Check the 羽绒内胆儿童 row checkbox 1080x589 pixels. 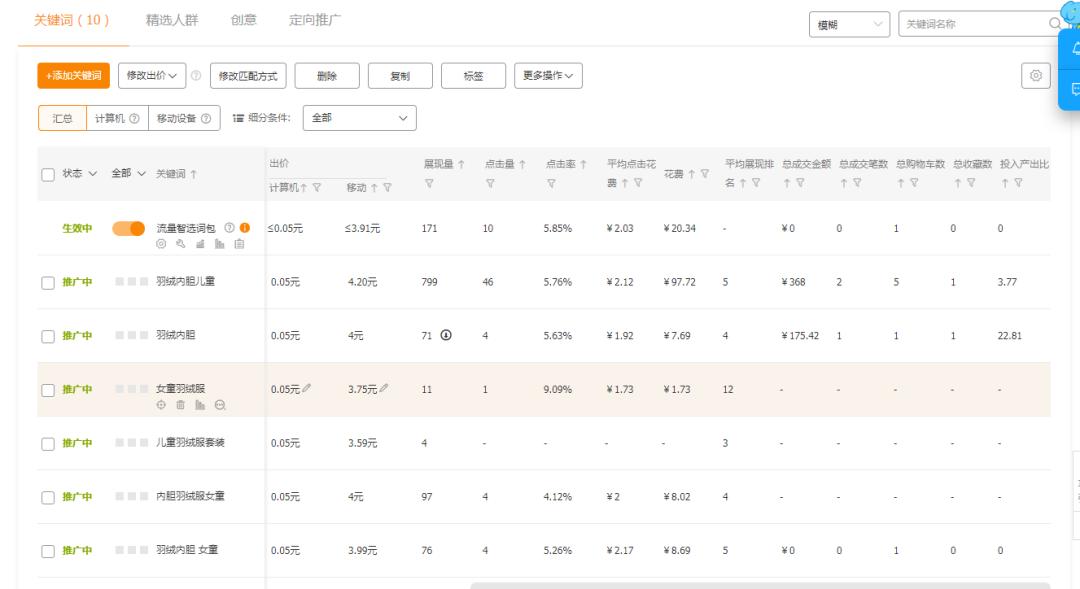click(x=48, y=281)
